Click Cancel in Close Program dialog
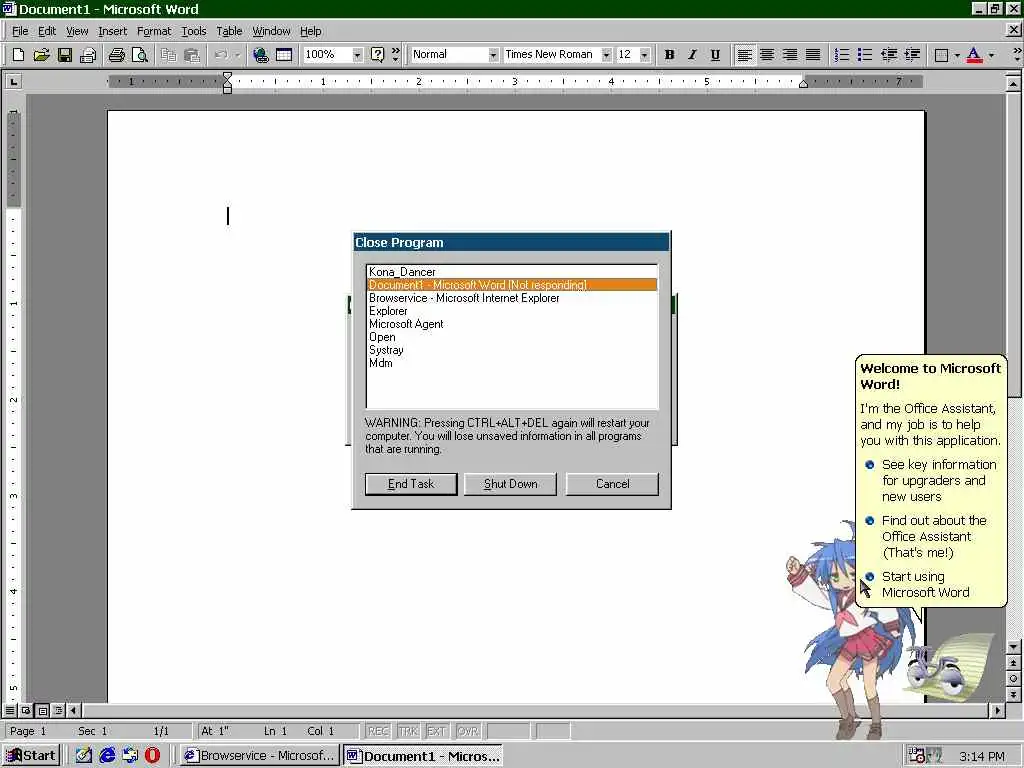 [612, 484]
